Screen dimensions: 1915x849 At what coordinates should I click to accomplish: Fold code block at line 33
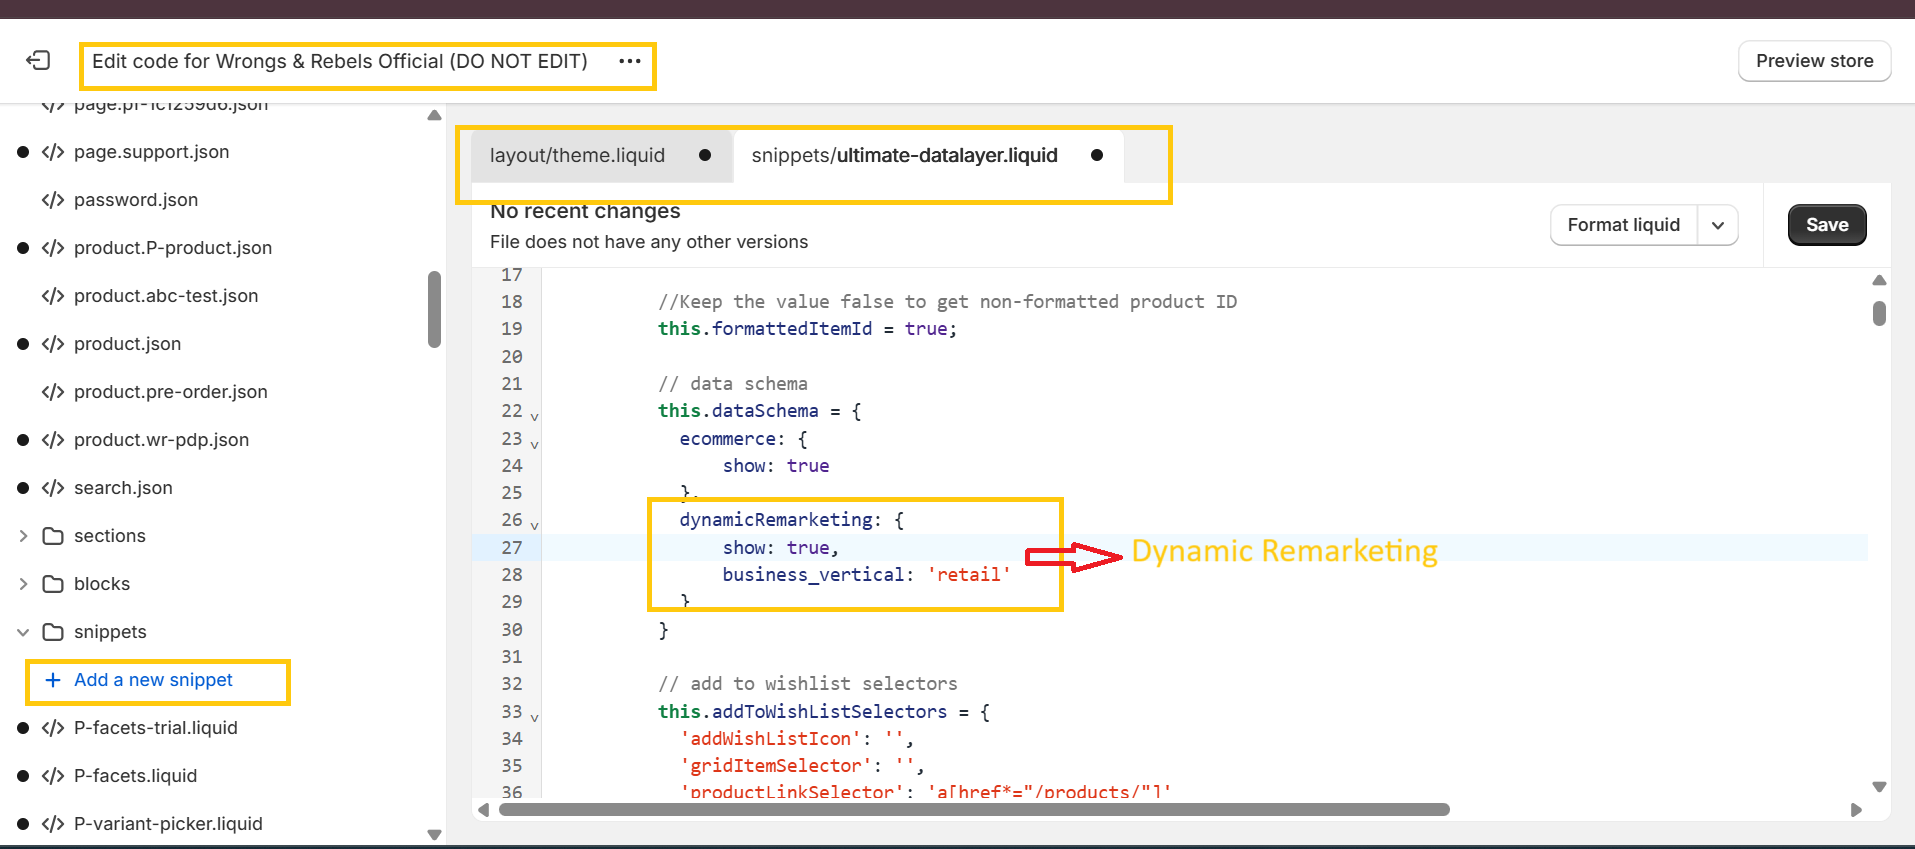coord(534,717)
